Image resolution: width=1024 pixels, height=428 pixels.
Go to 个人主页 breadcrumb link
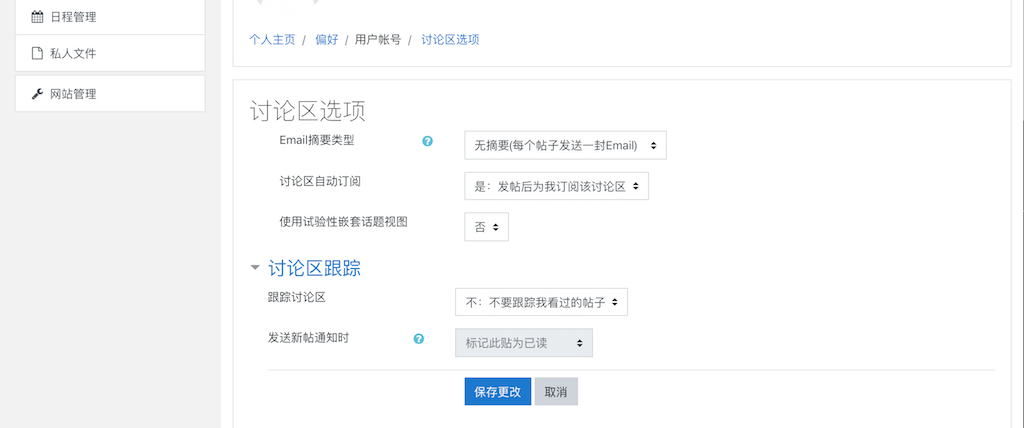(x=272, y=40)
